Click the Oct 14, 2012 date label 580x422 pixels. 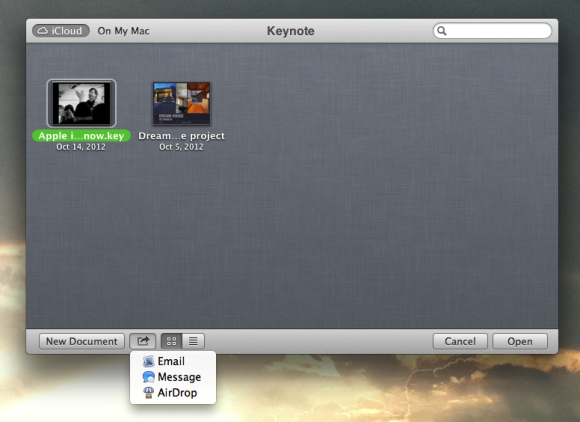pyautogui.click(x=81, y=147)
